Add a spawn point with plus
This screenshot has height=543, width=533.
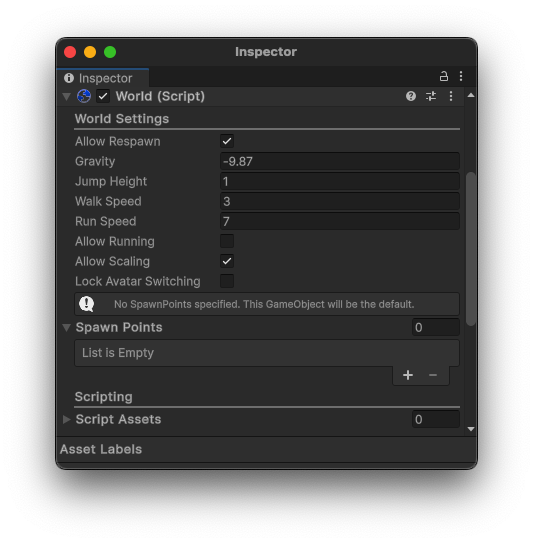click(408, 375)
